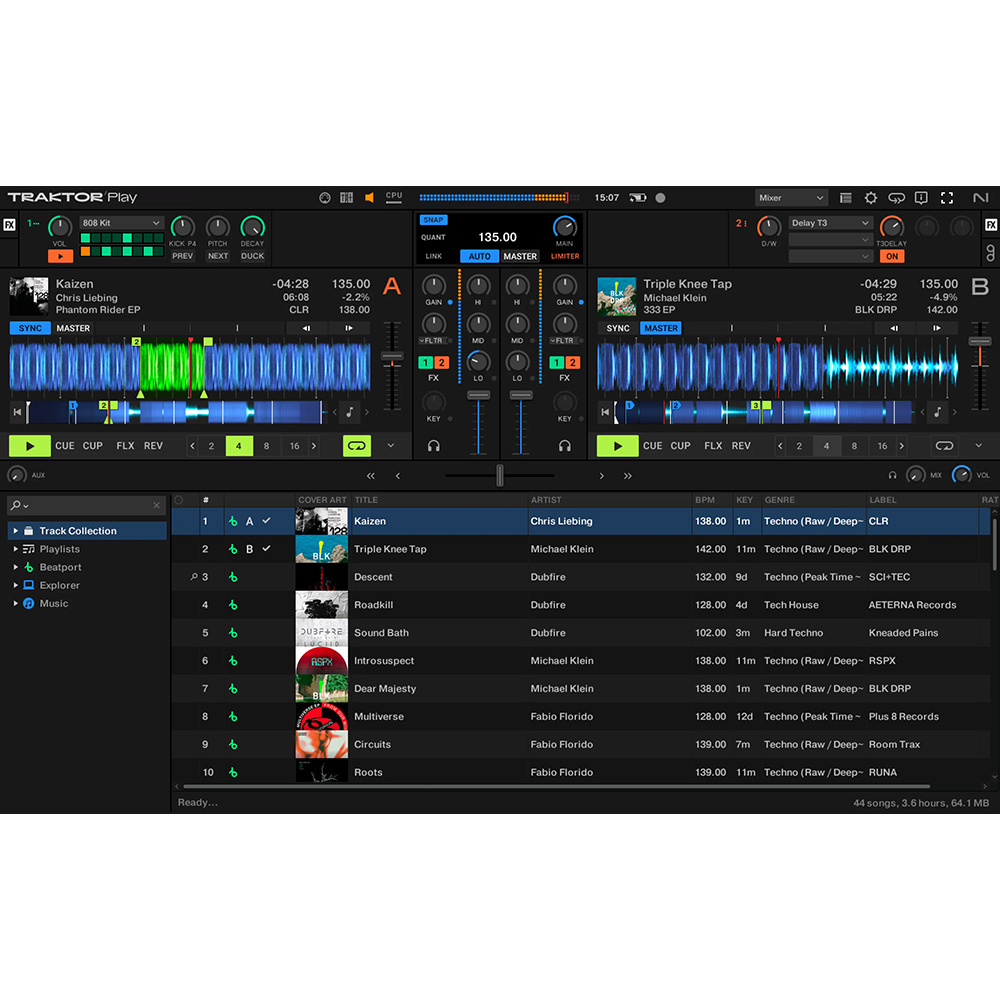
Task: Click the metronome icon in the header
Action: pos(325,198)
